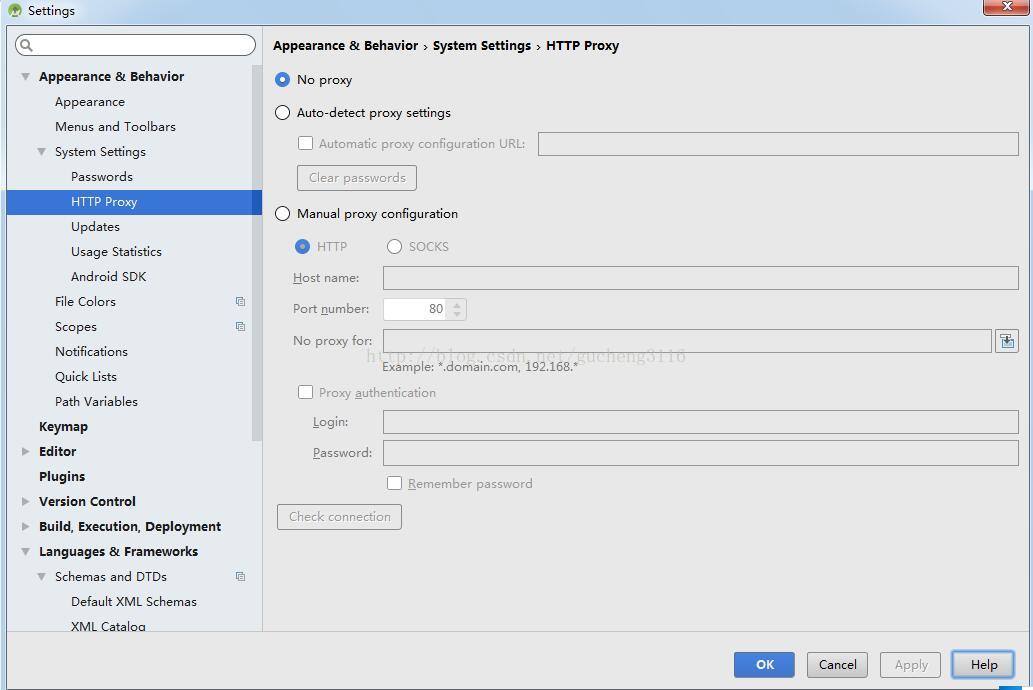This screenshot has width=1033, height=690.
Task: Click the Appearance & Behavior breadcrumb text
Action: (x=345, y=45)
